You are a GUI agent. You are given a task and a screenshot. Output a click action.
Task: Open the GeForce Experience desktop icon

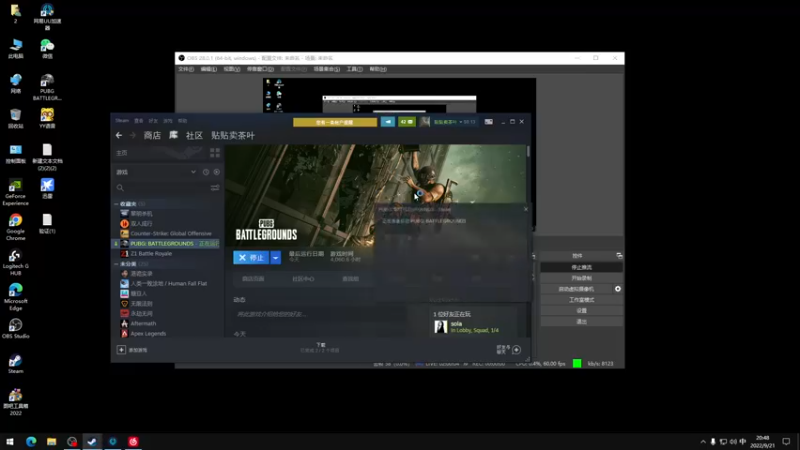coord(15,192)
